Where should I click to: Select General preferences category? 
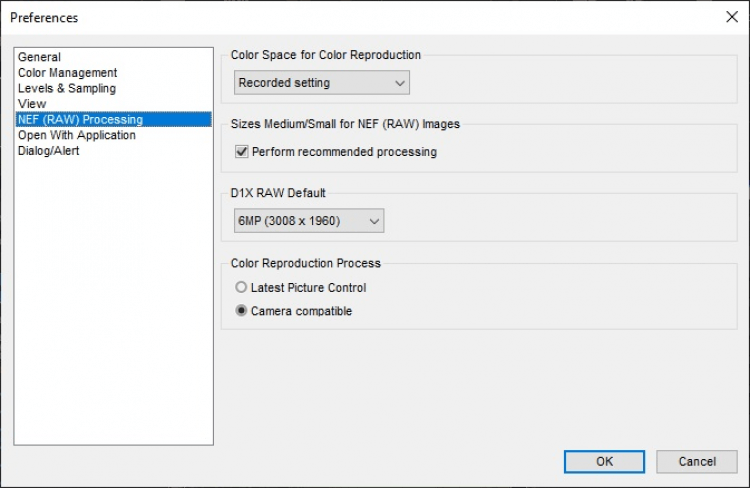(x=39, y=57)
